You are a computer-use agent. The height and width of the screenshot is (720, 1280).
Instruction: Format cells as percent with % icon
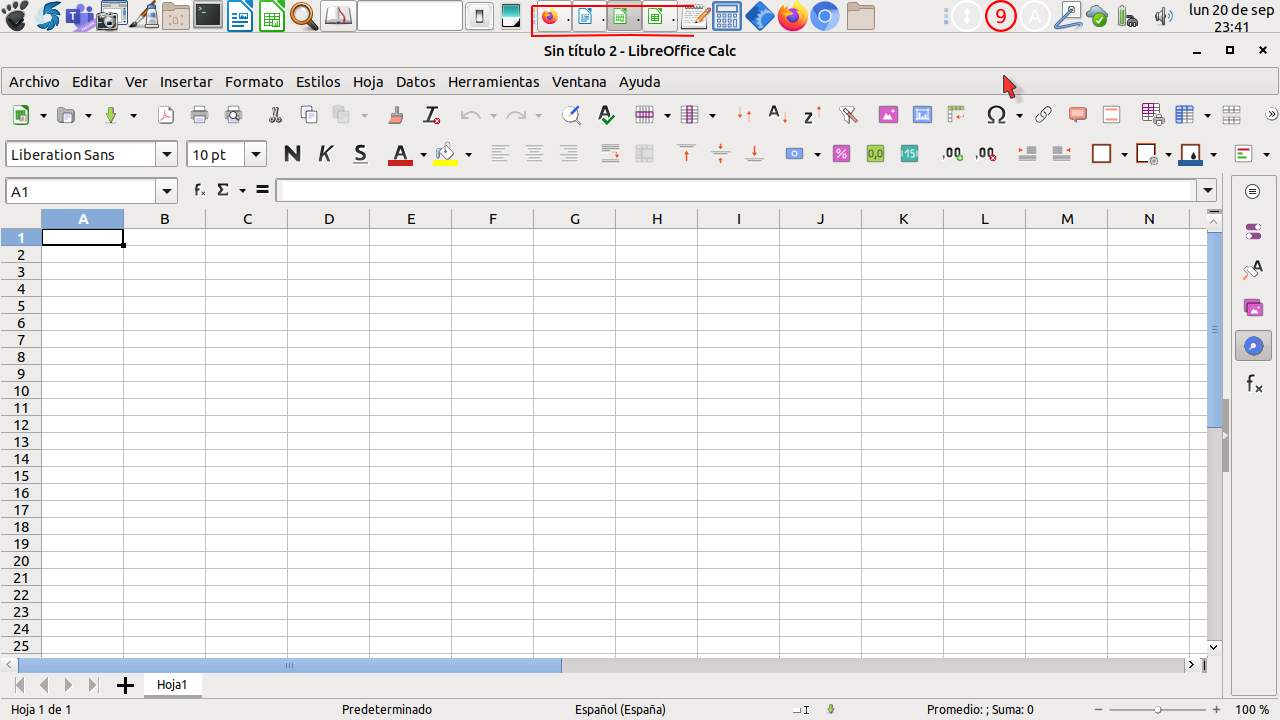842,154
